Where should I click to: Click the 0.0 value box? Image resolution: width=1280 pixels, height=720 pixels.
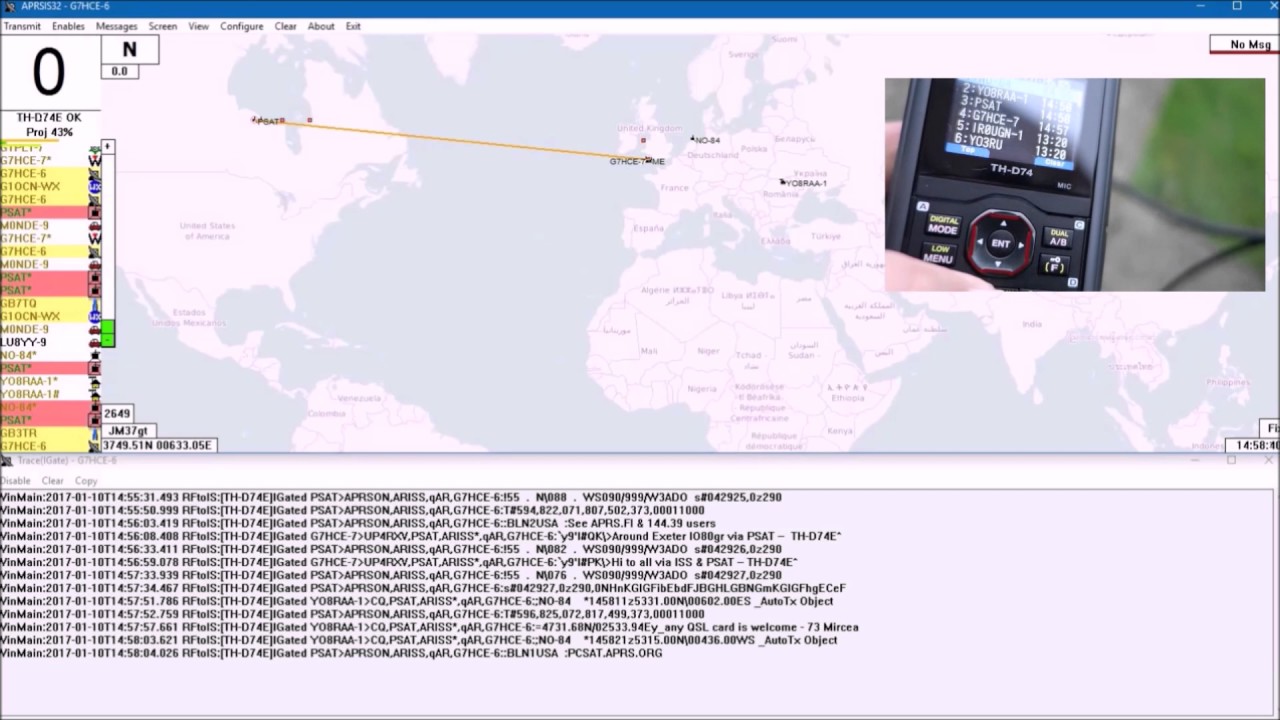(120, 72)
